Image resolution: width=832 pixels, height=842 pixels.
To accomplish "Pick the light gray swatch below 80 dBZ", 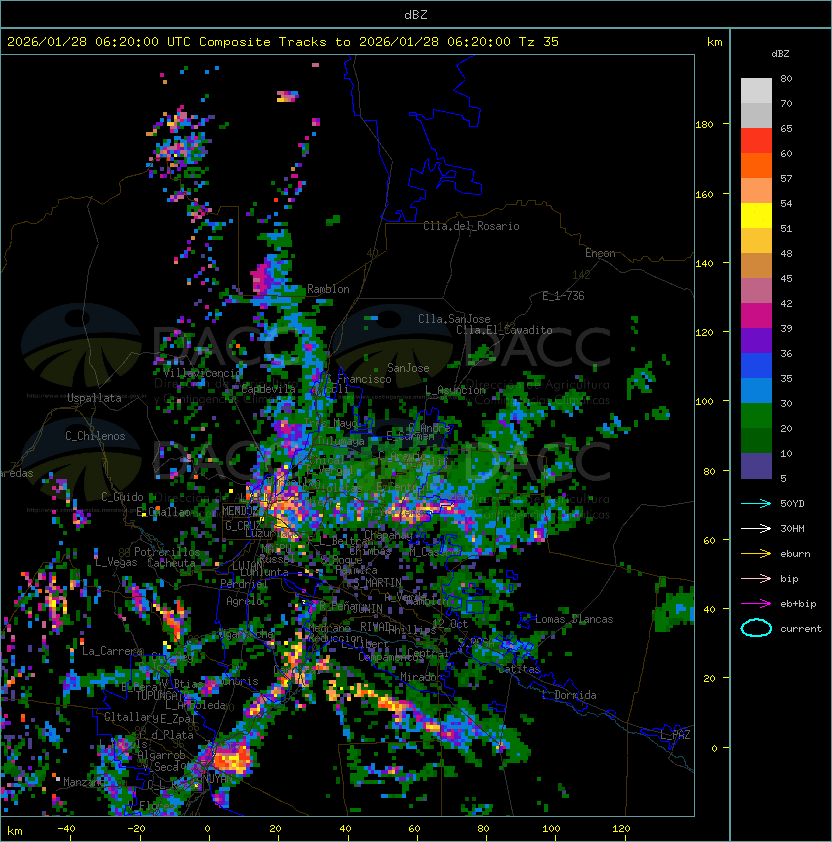I will [x=756, y=91].
